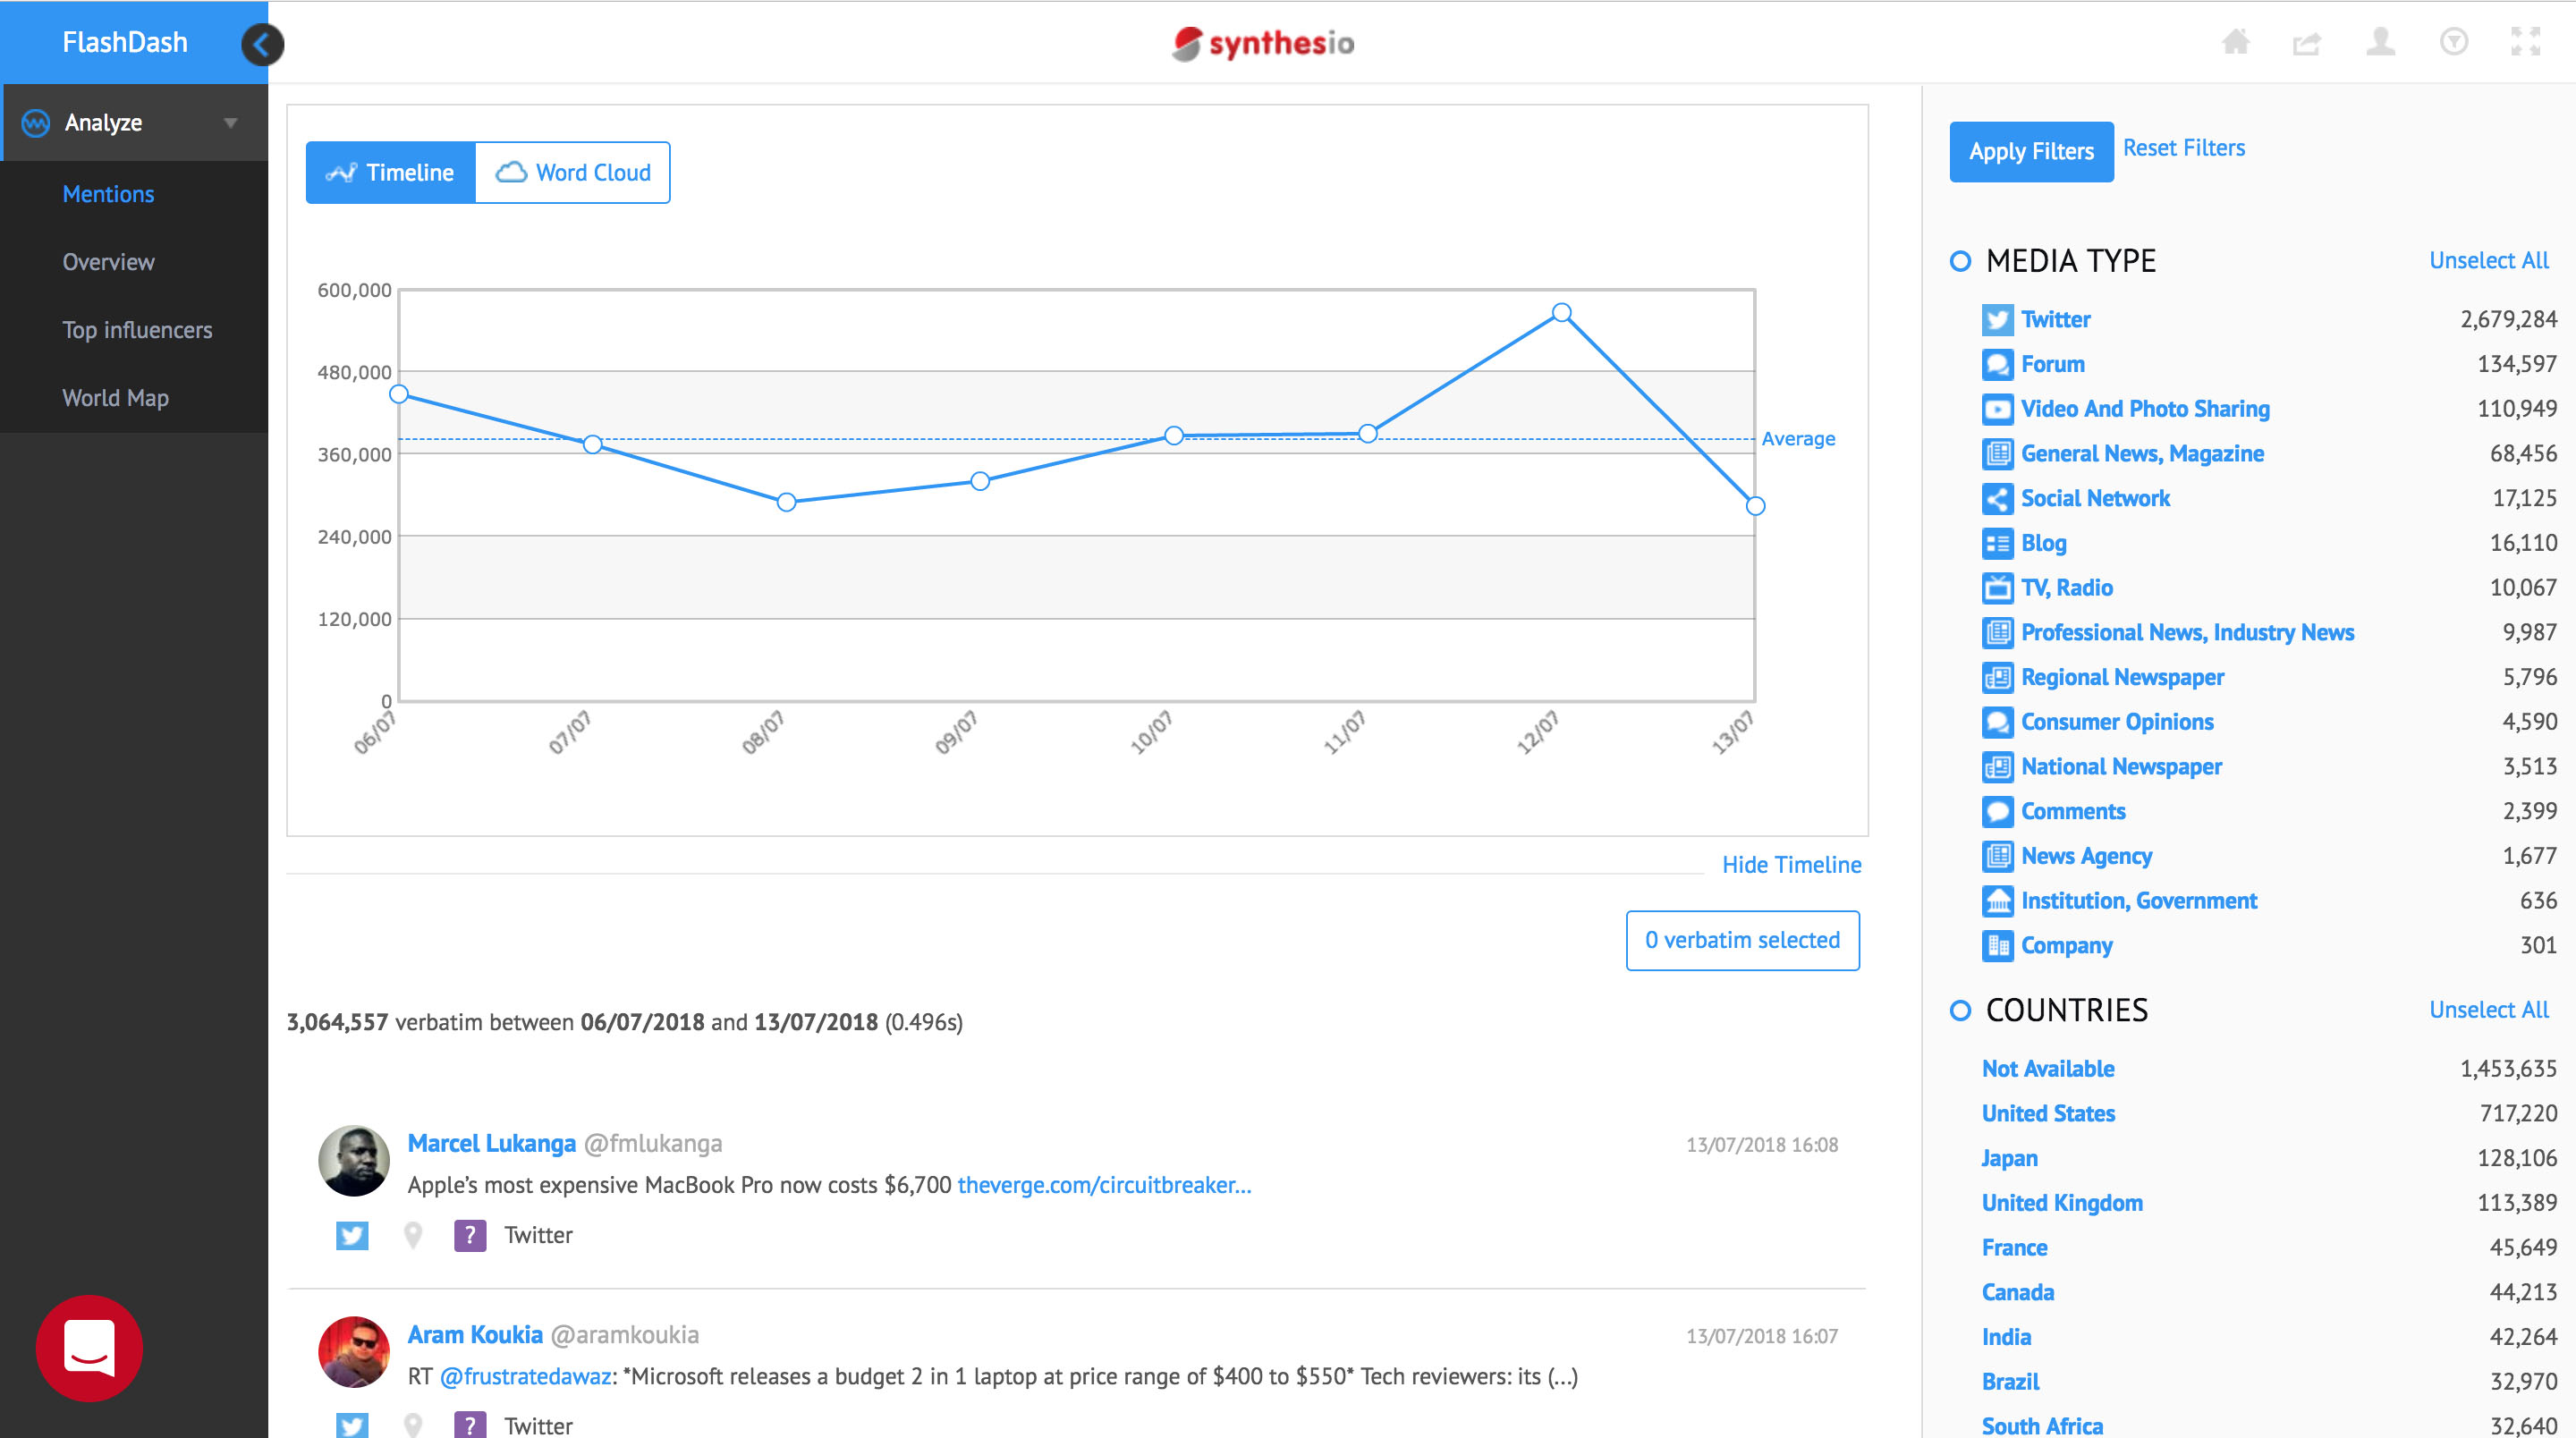The image size is (2576, 1438).
Task: Collapse sidebar with the back arrow button
Action: point(262,44)
